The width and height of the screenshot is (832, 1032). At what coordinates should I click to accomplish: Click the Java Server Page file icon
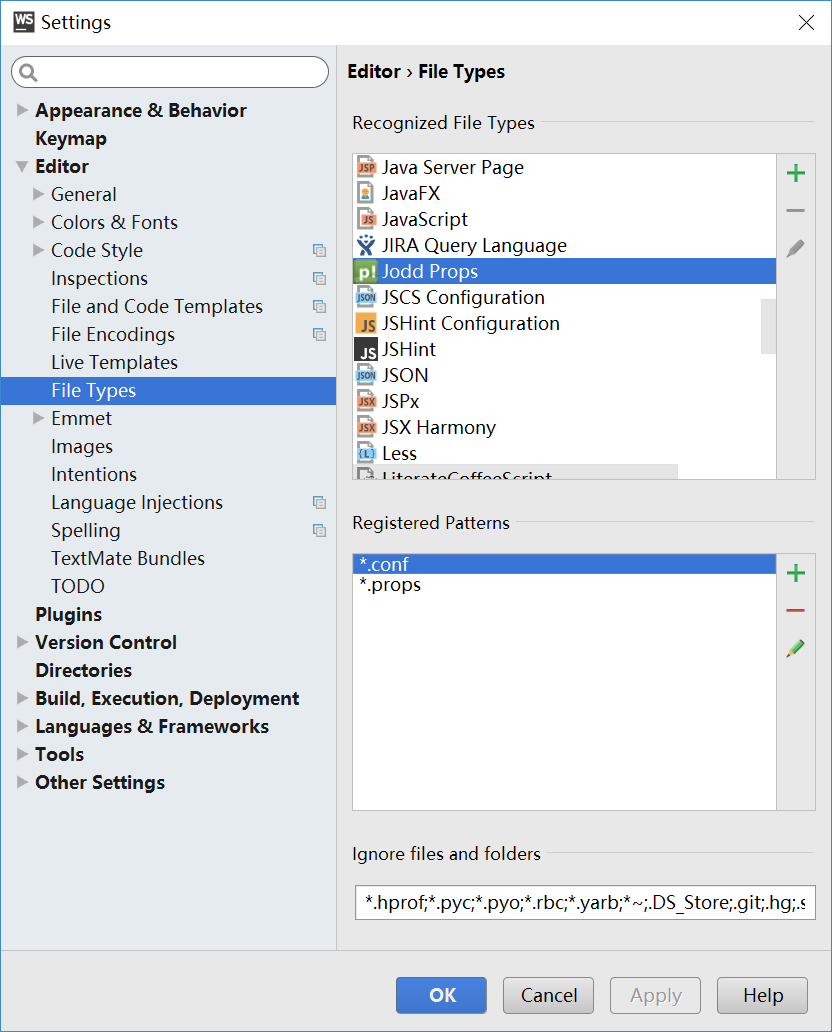click(366, 167)
